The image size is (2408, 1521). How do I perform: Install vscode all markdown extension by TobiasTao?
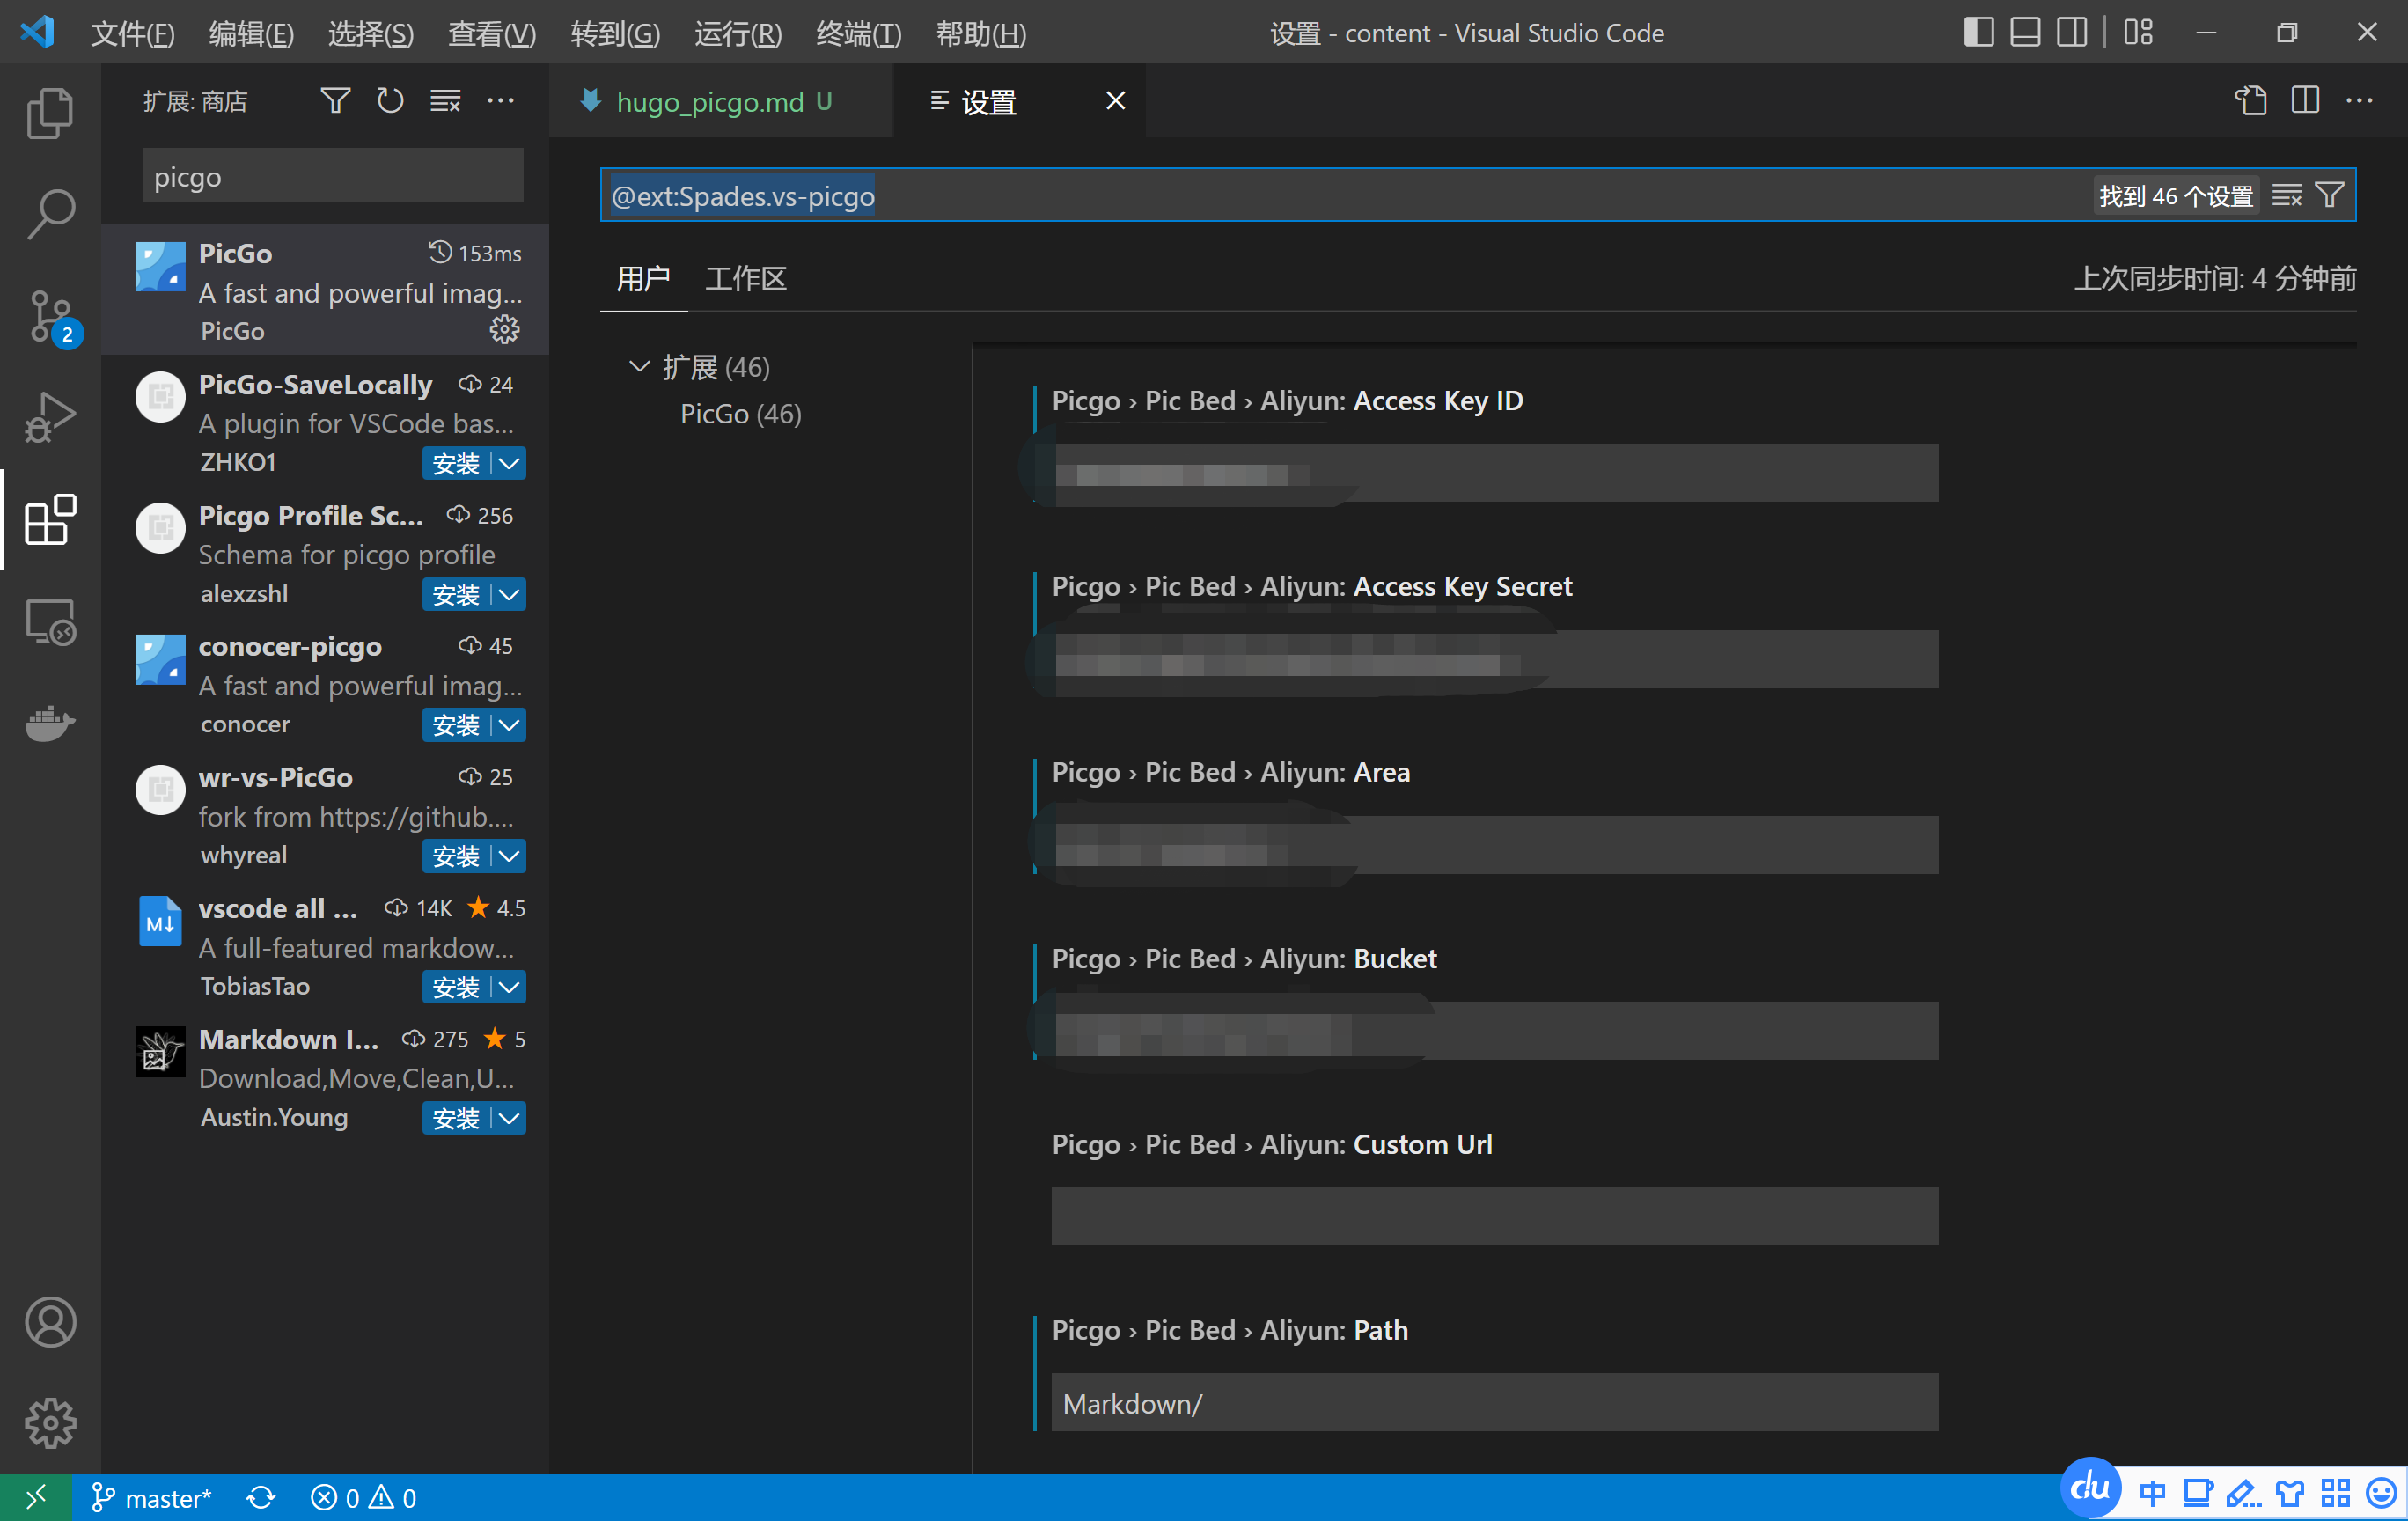[456, 987]
